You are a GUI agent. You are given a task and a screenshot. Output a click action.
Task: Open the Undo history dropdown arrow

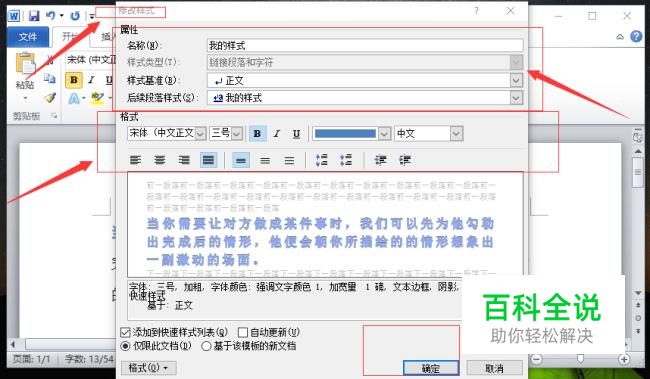click(x=62, y=16)
